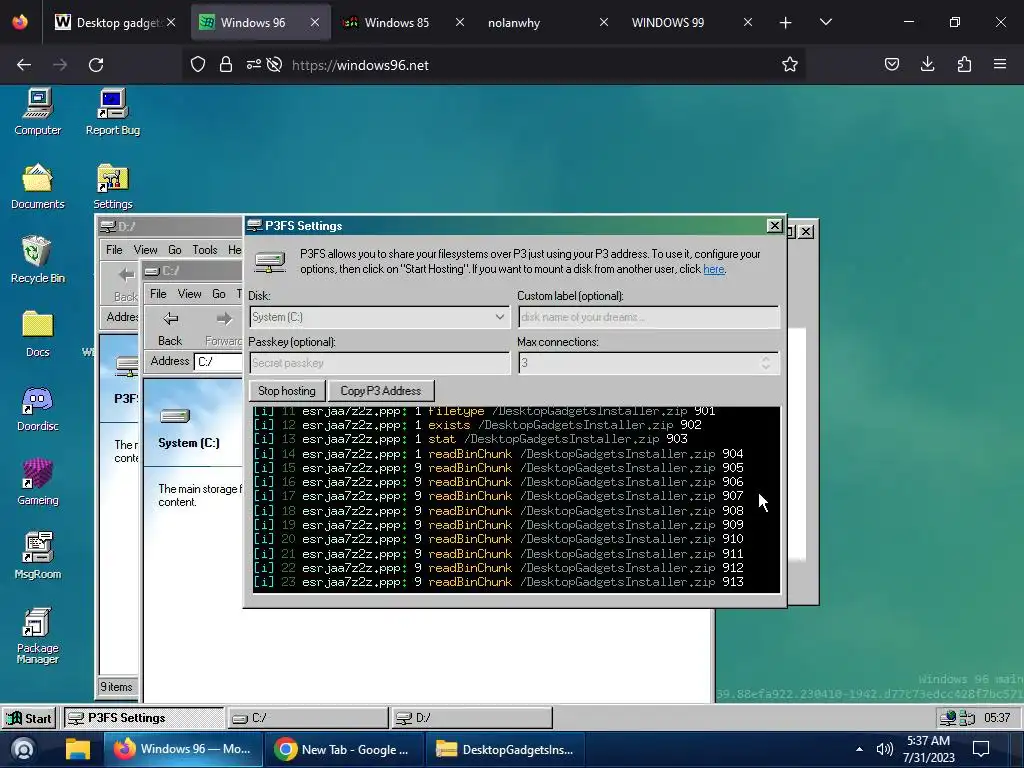Close the P3FS Settings window
This screenshot has height=768, width=1024.
[x=775, y=225]
